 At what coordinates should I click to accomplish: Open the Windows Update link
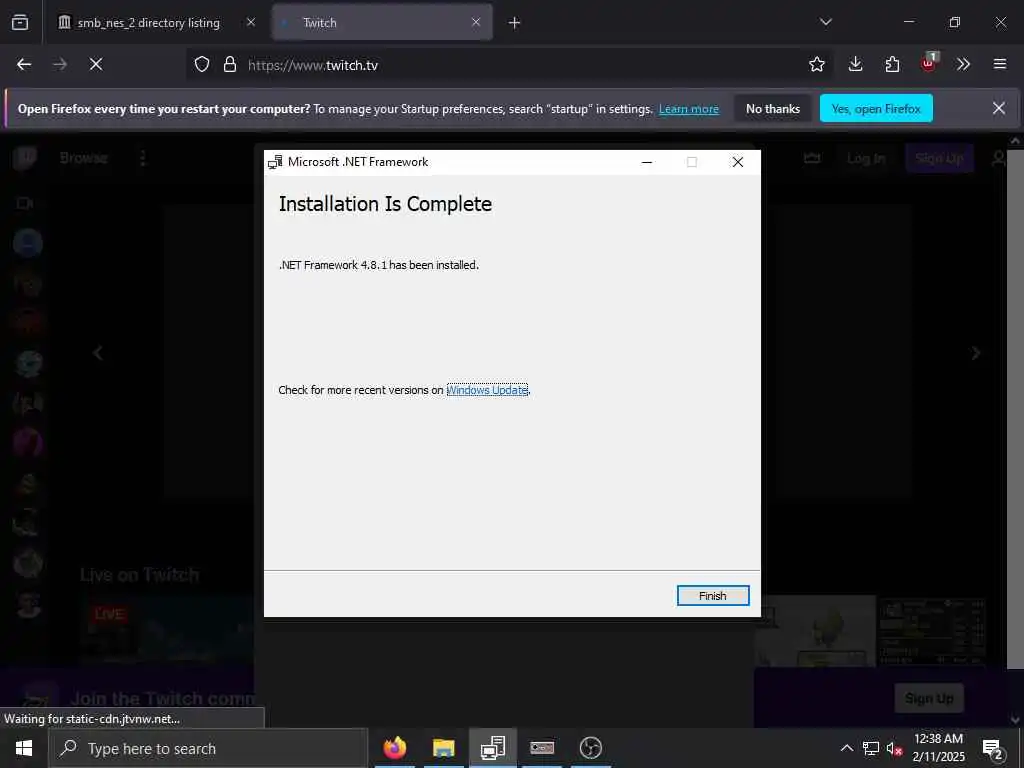[487, 390]
